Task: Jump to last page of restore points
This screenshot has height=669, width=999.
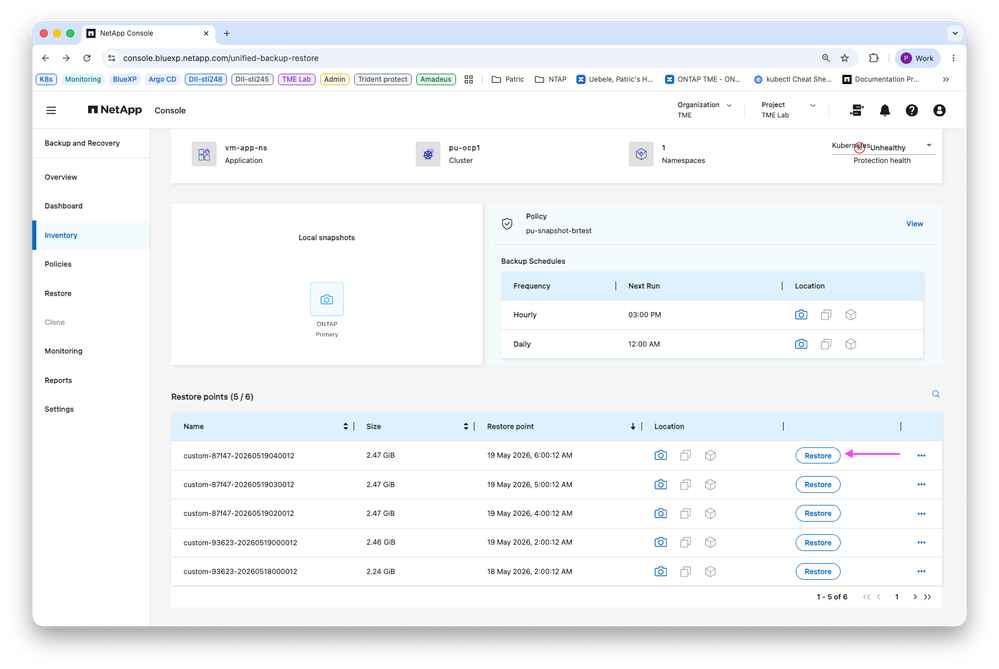Action: 928,597
